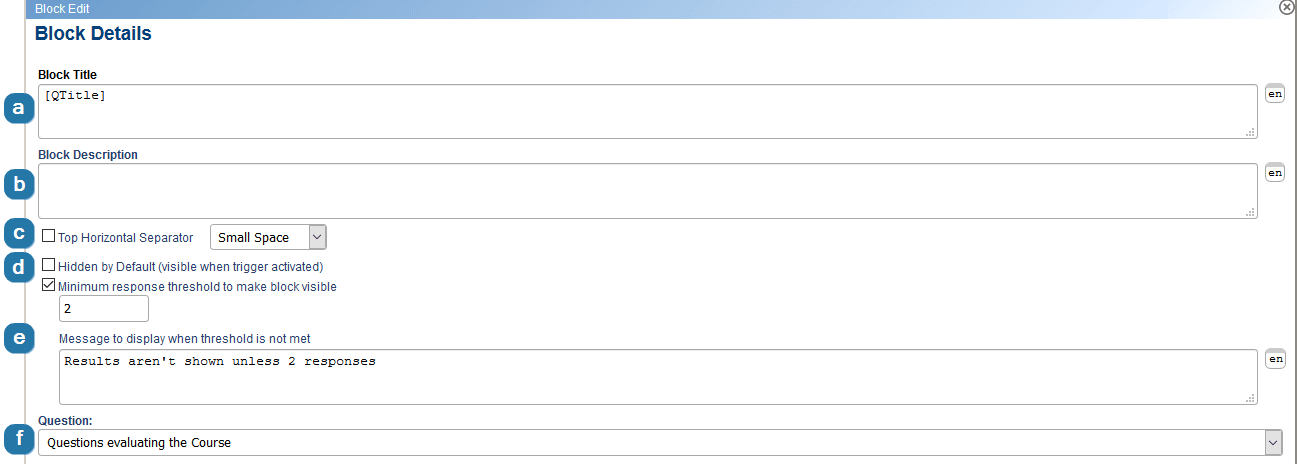The width and height of the screenshot is (1297, 464).
Task: Click the blue 'c' annotation badge
Action: (x=17, y=235)
